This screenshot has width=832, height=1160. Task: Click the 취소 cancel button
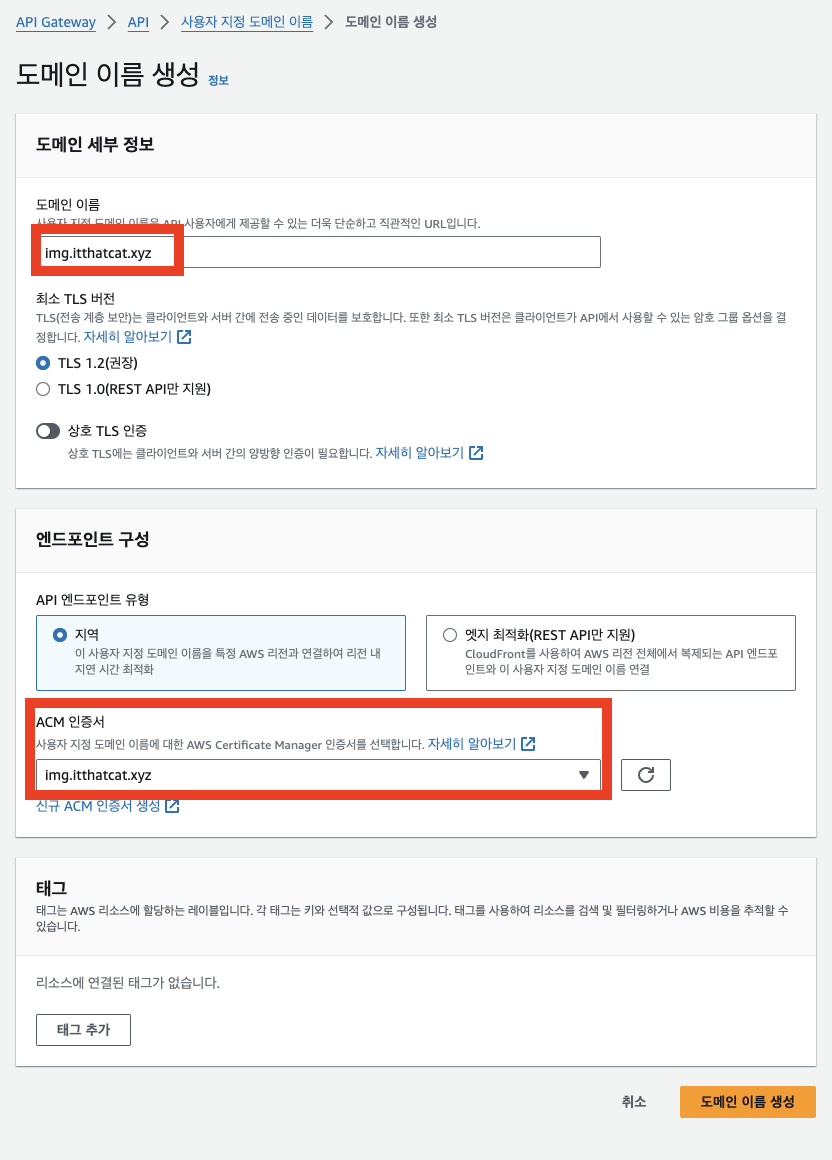click(634, 1102)
